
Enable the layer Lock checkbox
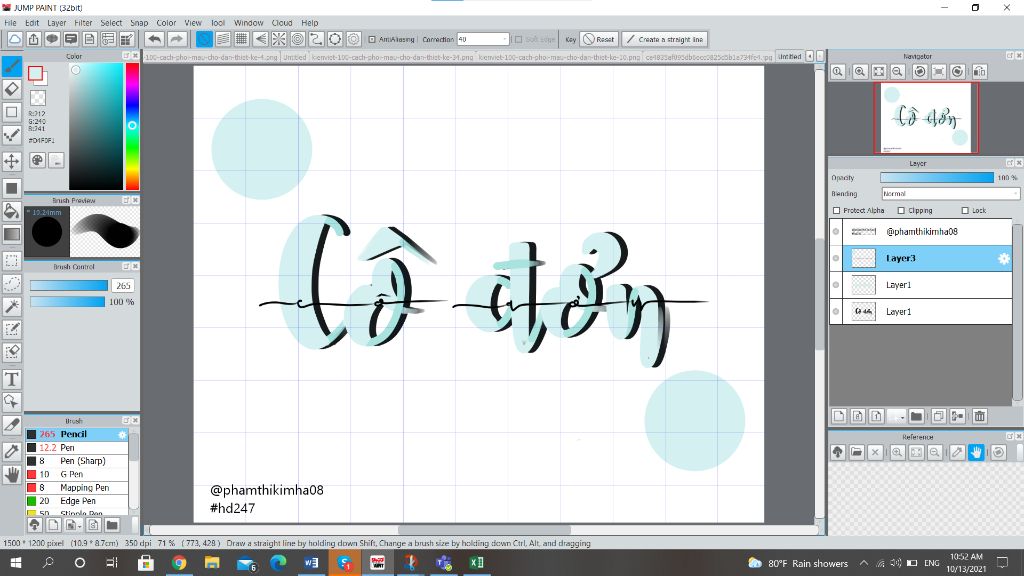pyautogui.click(x=965, y=210)
